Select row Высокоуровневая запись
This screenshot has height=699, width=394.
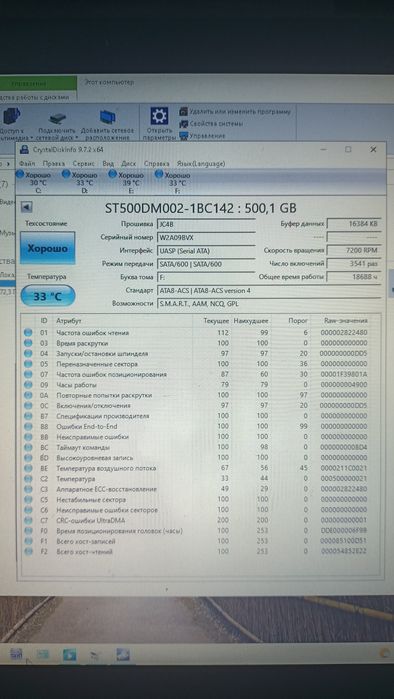tap(200, 458)
